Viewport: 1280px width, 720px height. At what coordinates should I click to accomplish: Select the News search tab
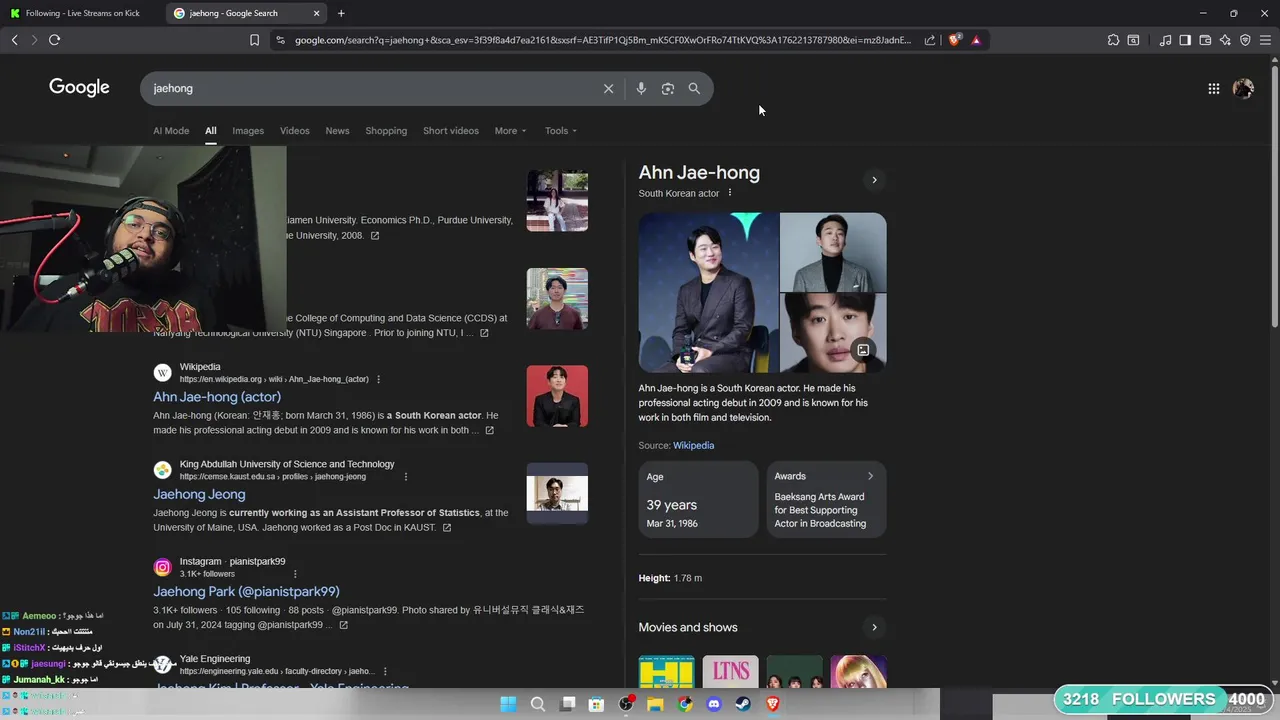click(x=337, y=131)
